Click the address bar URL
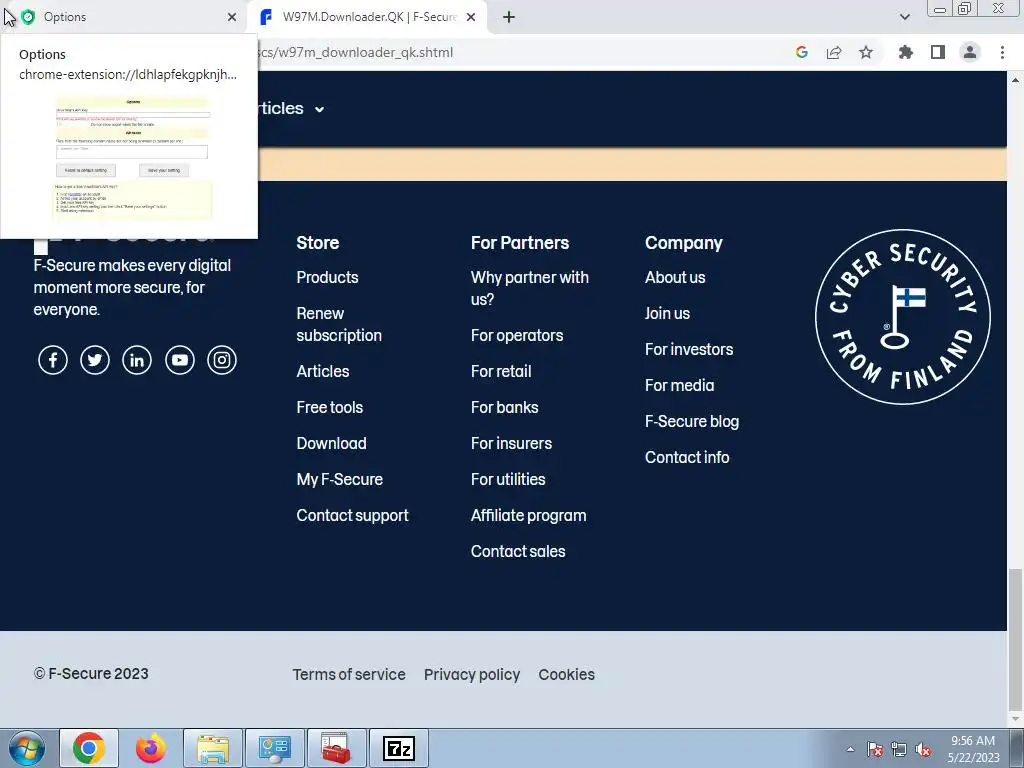 tap(356, 52)
